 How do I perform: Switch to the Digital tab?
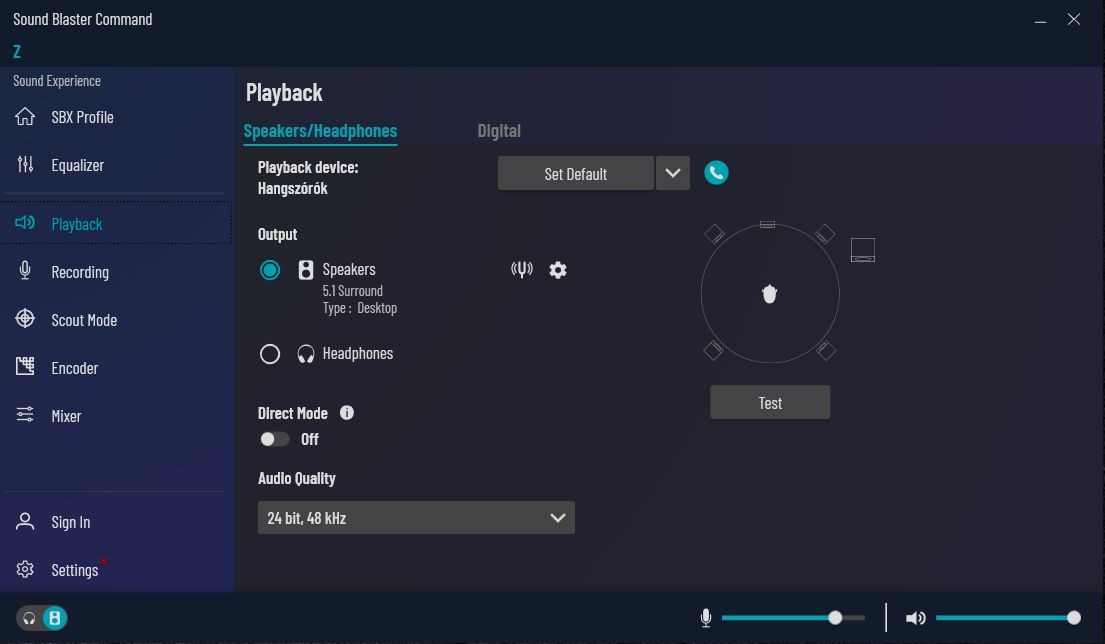[x=499, y=131]
